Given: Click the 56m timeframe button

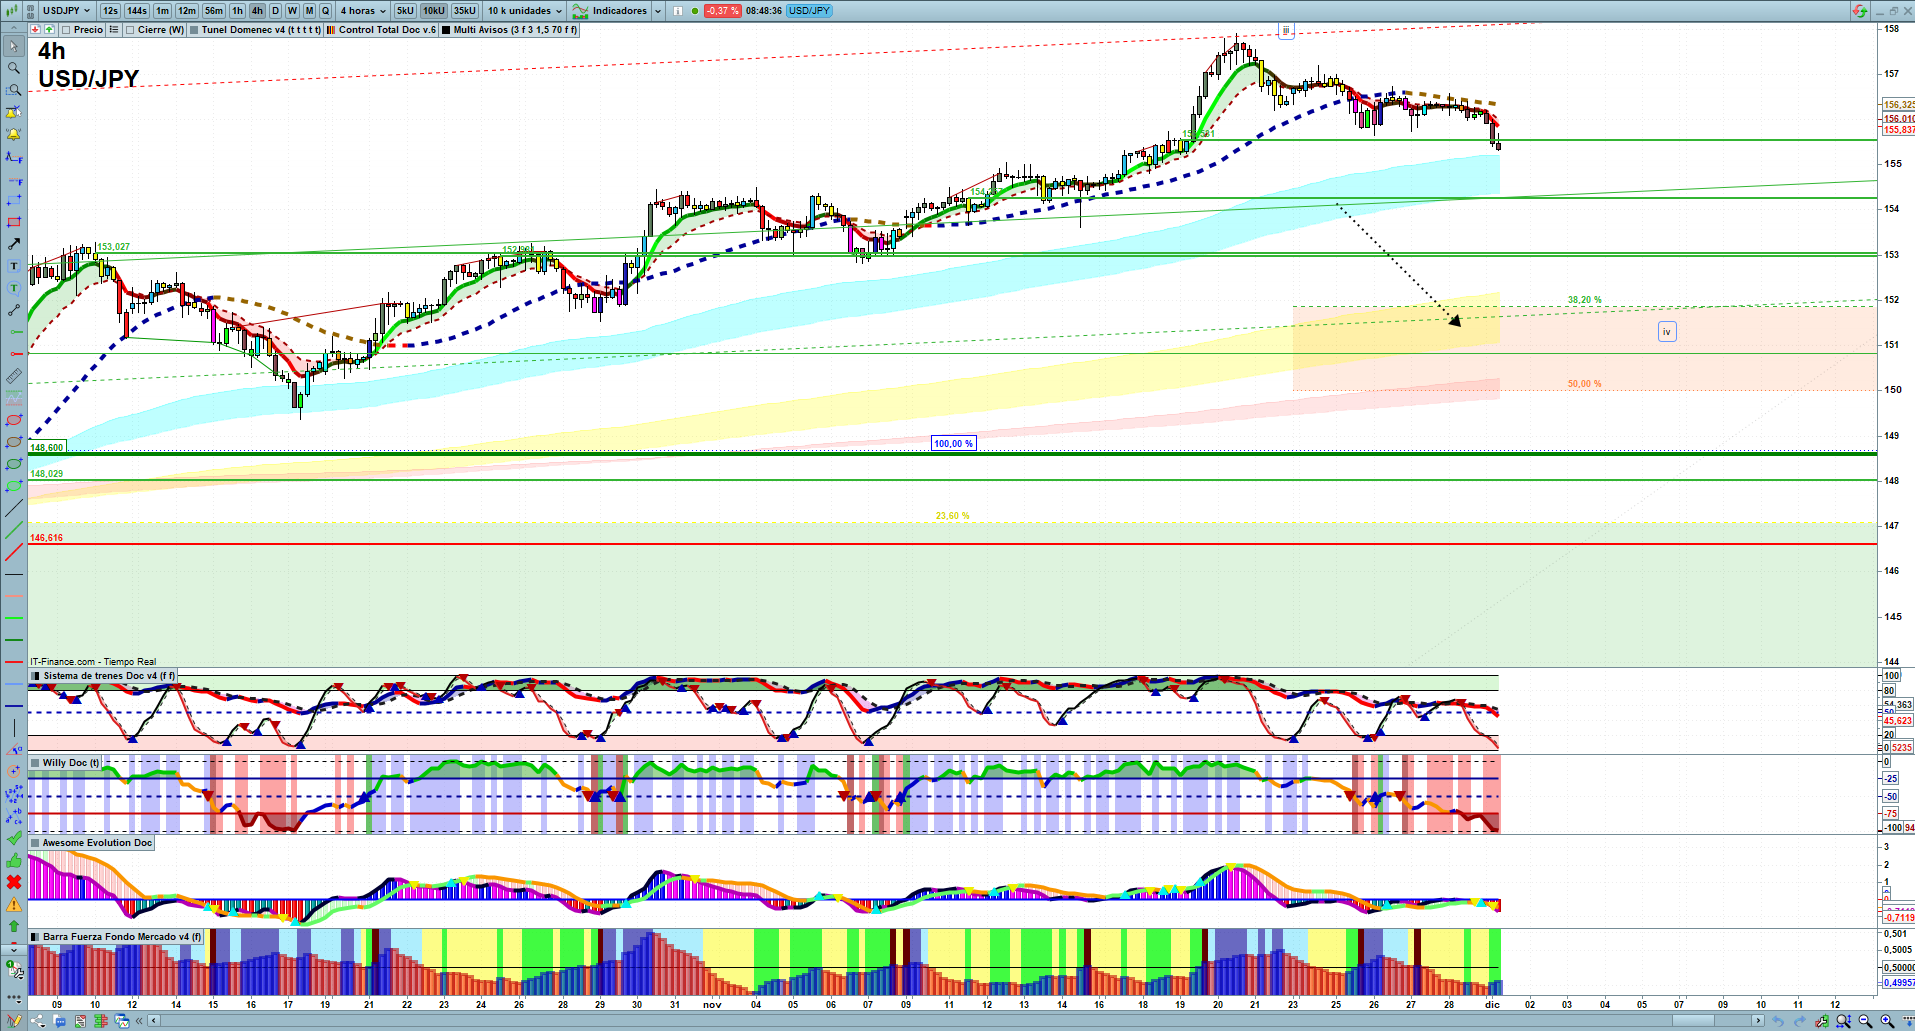Looking at the screenshot, I should (x=214, y=11).
